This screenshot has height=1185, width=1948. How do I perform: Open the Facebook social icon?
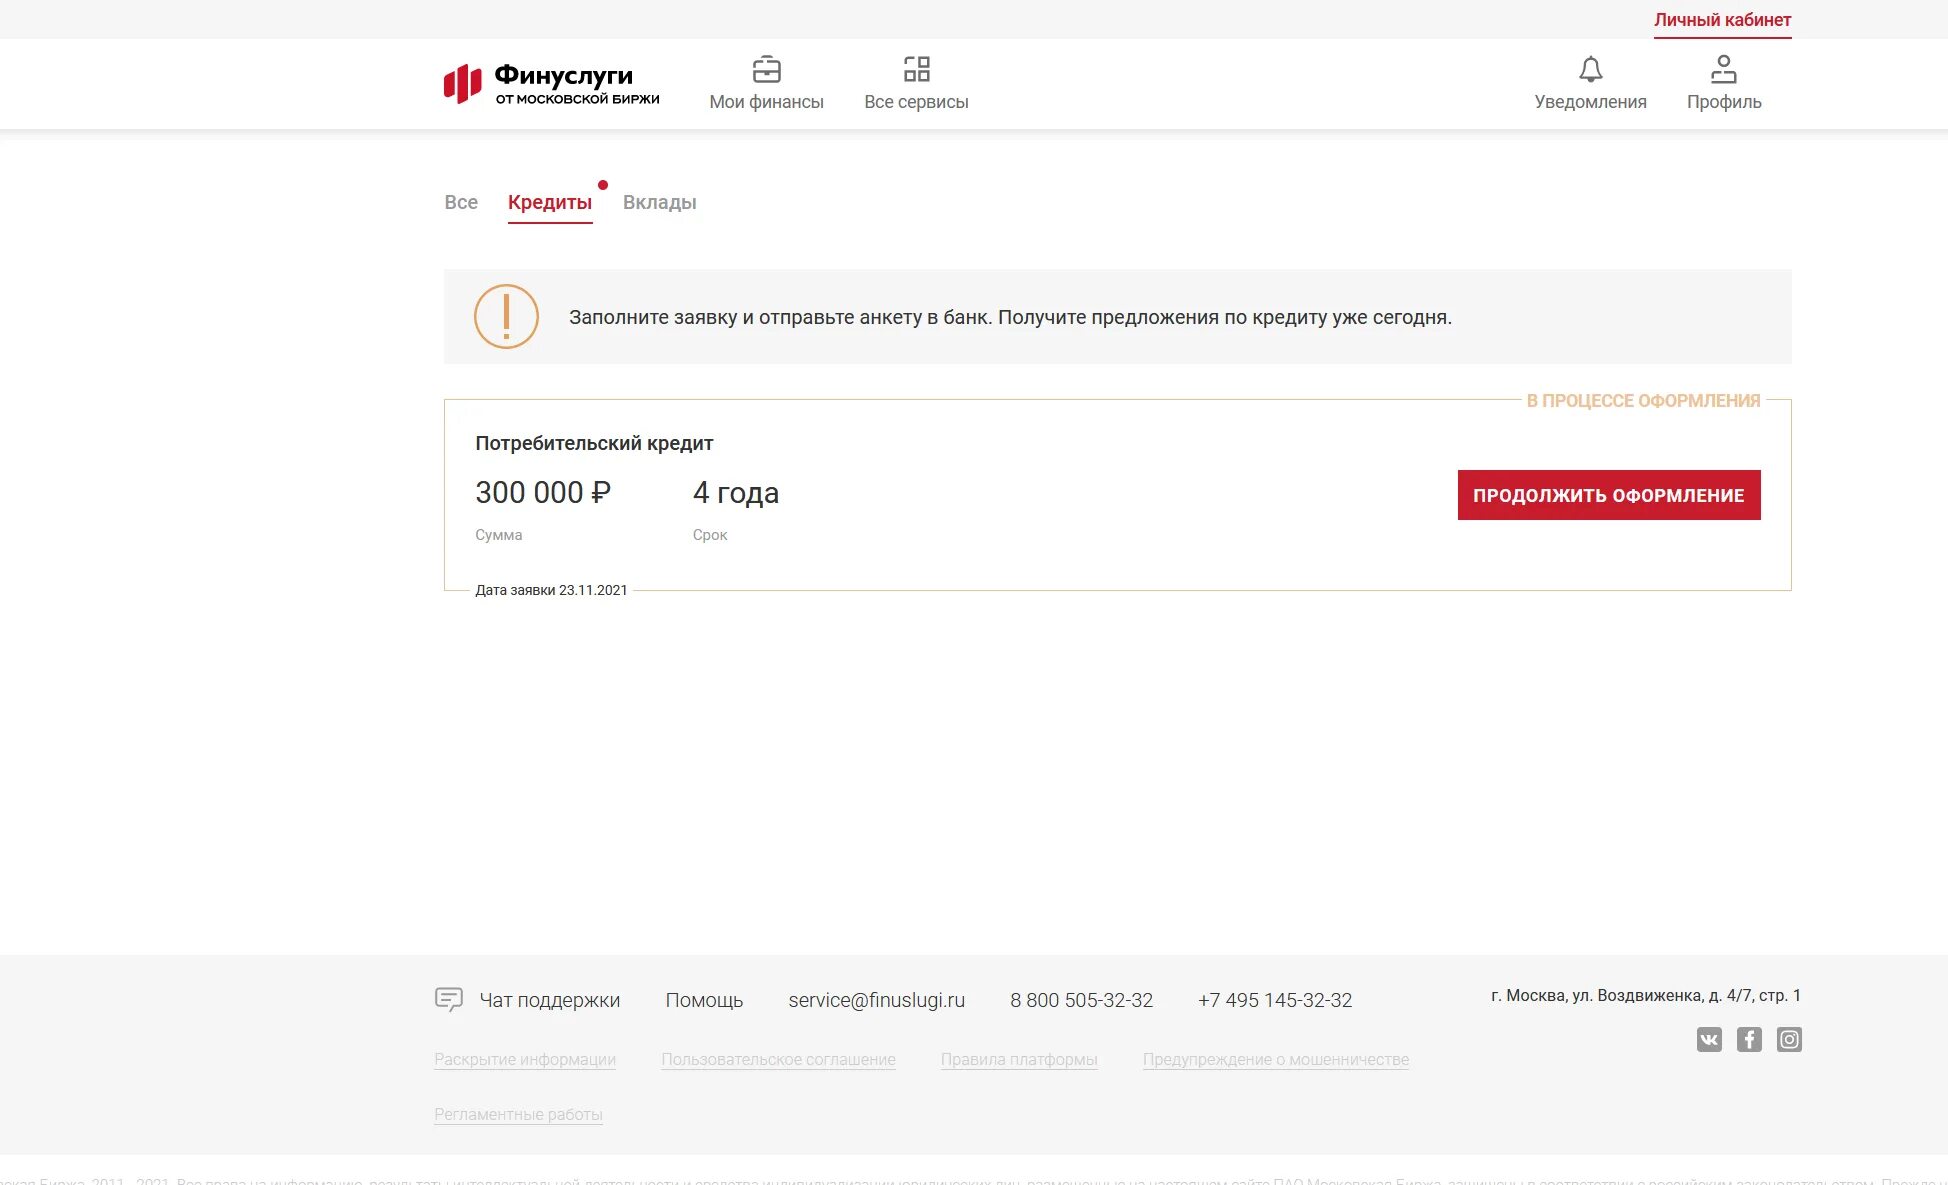(x=1749, y=1040)
